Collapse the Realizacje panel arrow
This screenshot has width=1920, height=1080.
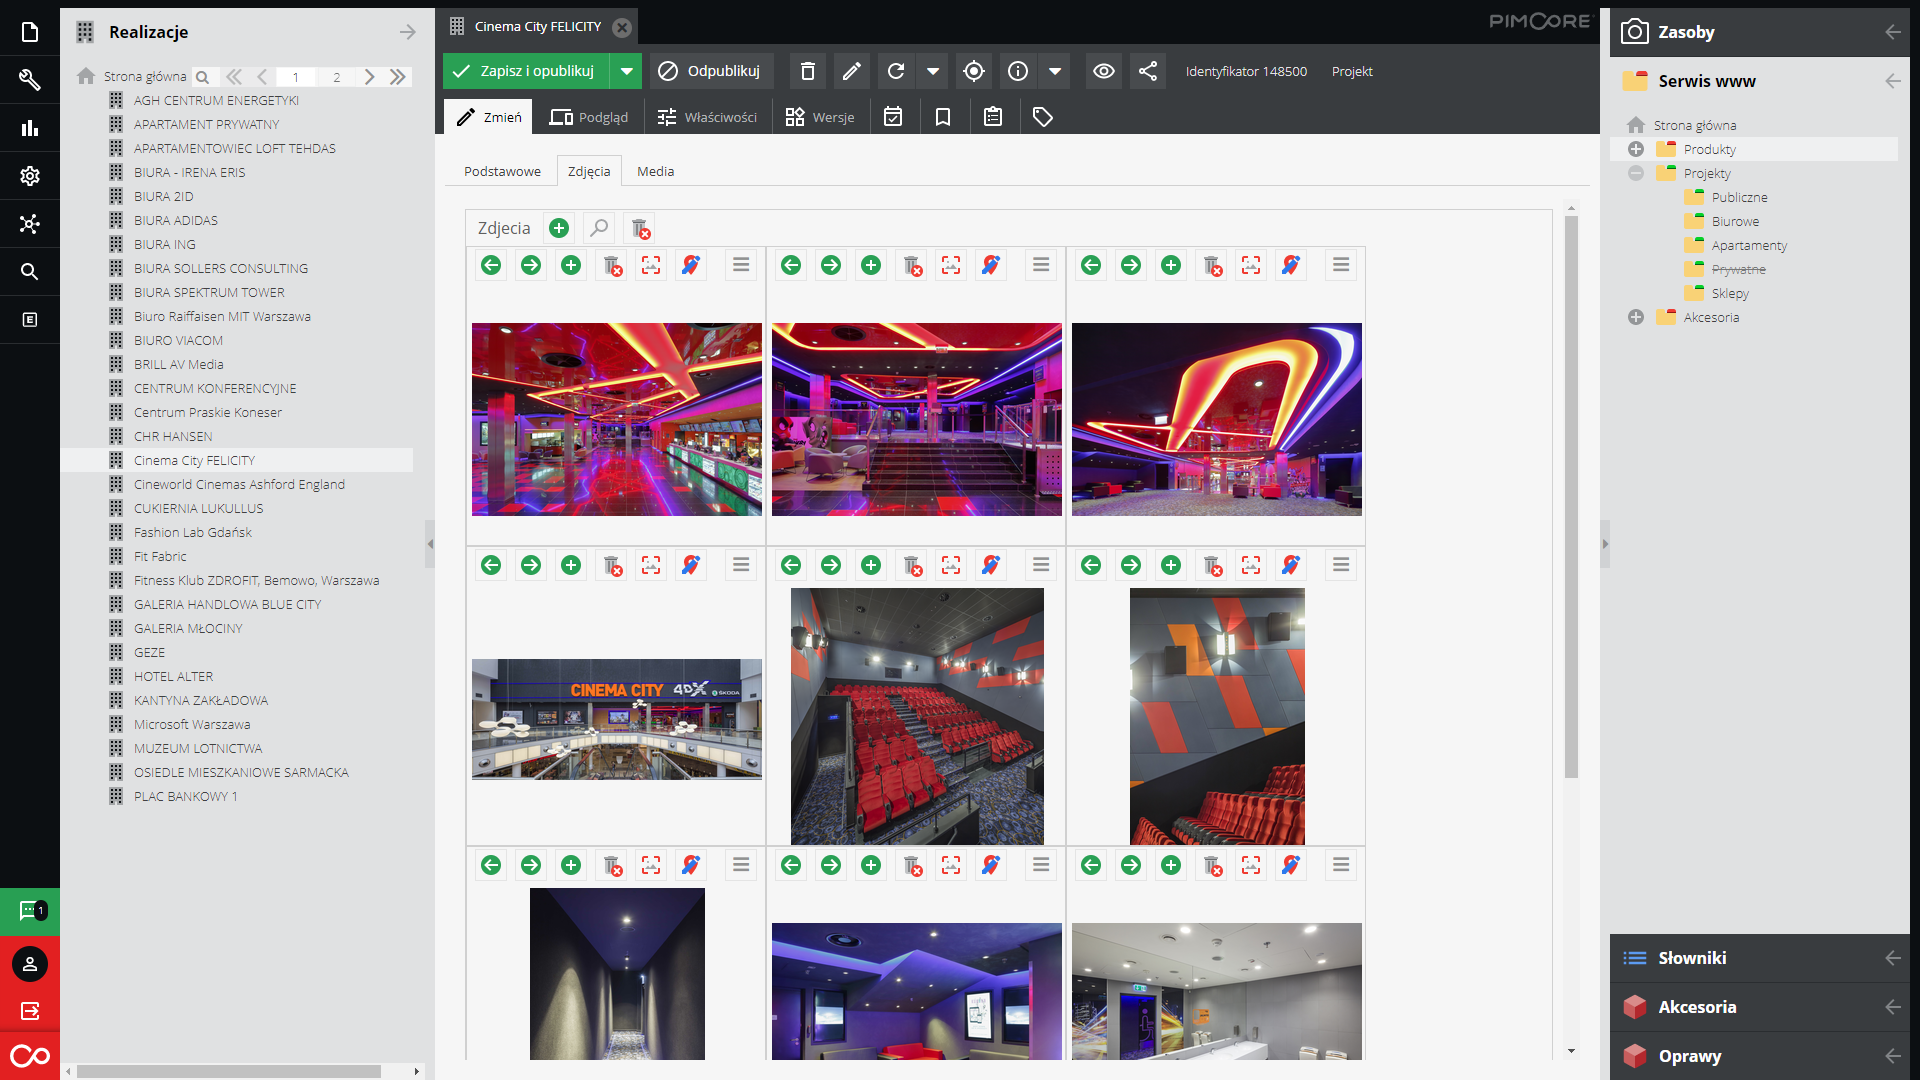pyautogui.click(x=407, y=32)
